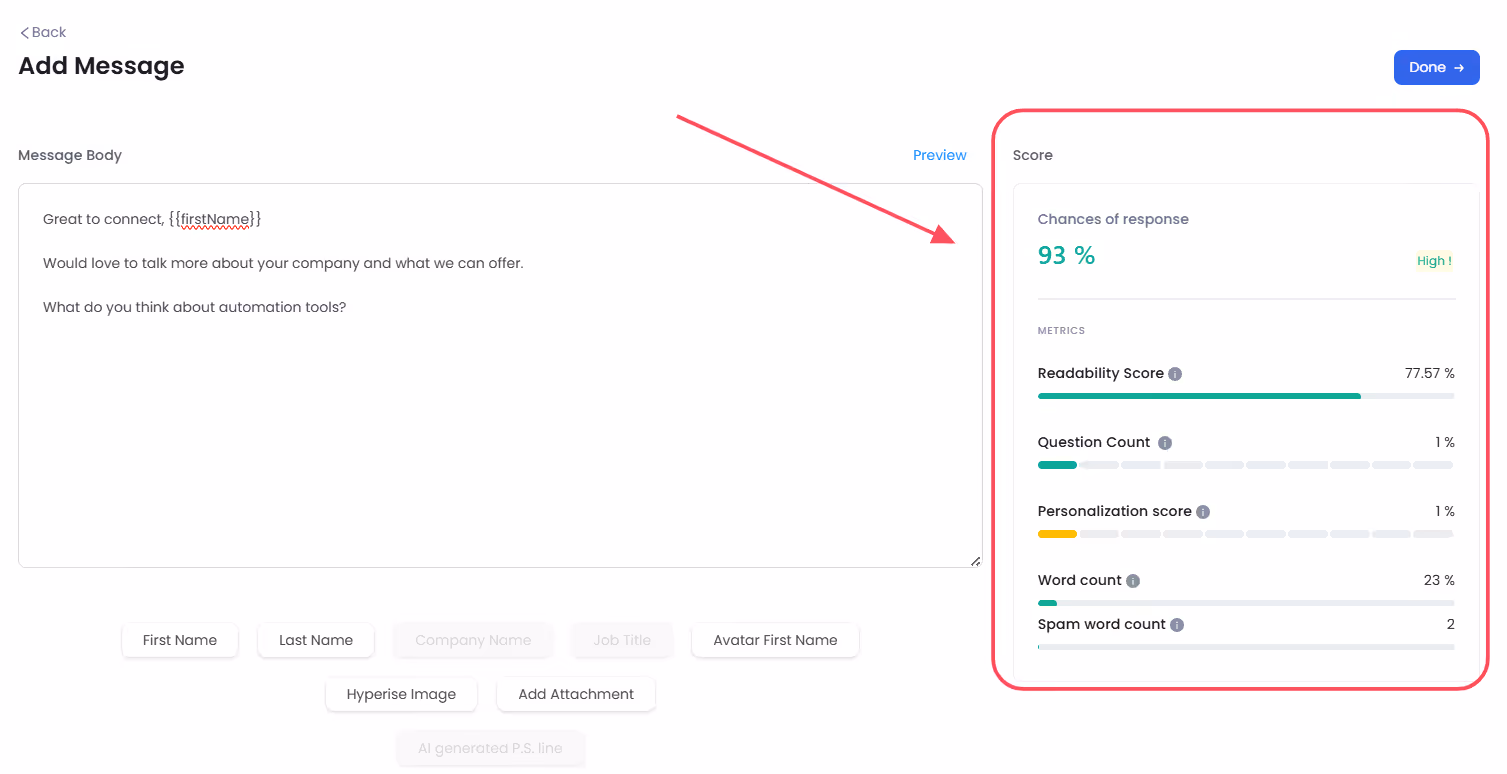Insert the Job Title variable
This screenshot has height=774, width=1507.
tap(622, 640)
